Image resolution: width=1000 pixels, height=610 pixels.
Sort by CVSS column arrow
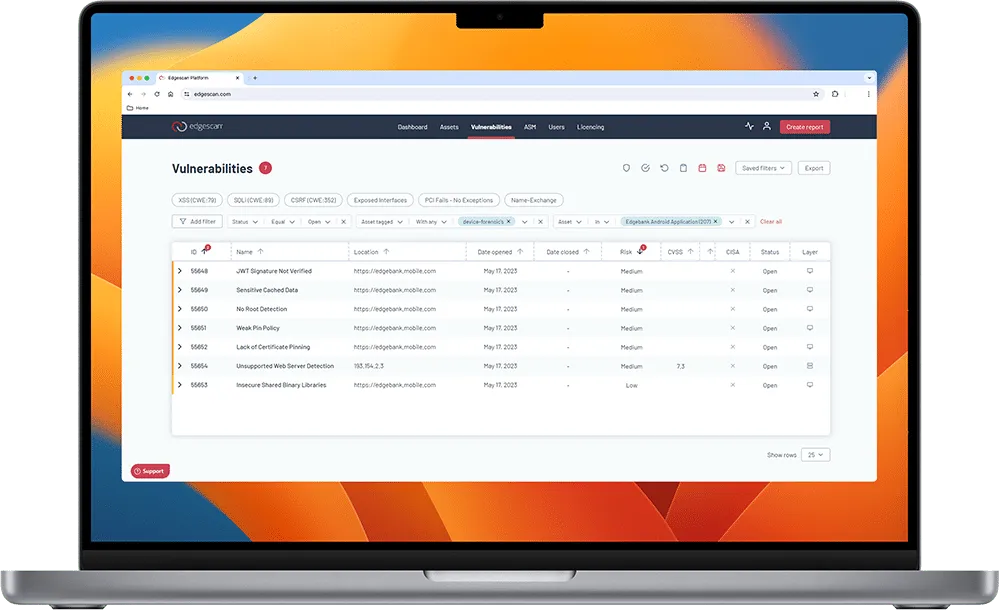tap(691, 252)
